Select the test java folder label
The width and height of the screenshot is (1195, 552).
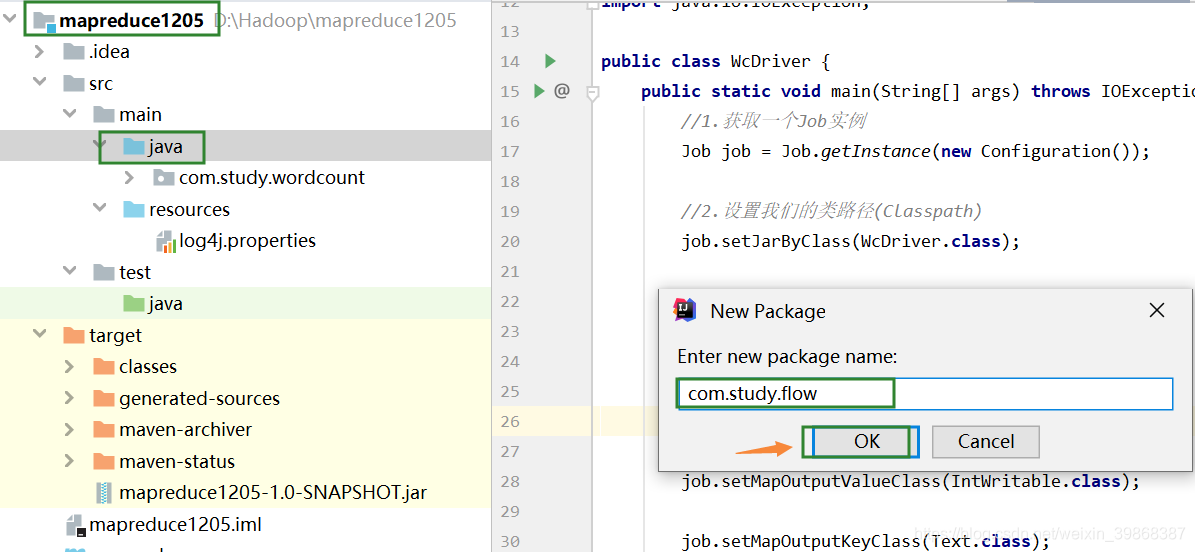tap(165, 303)
